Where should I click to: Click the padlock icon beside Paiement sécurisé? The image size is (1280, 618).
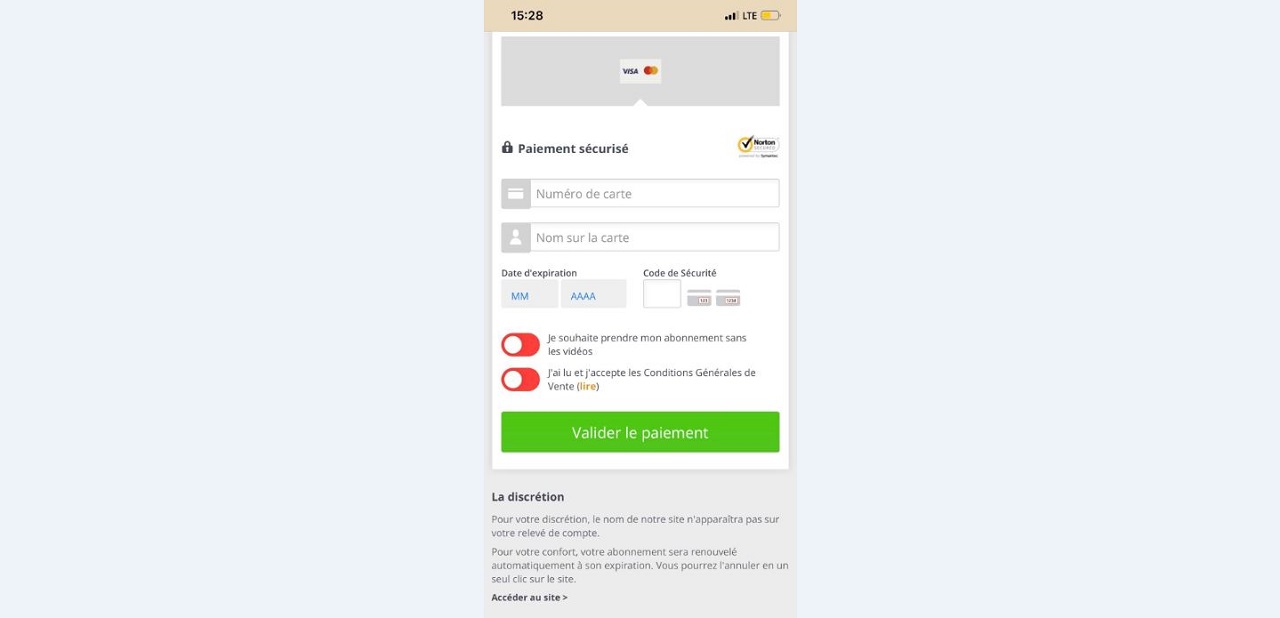click(507, 147)
